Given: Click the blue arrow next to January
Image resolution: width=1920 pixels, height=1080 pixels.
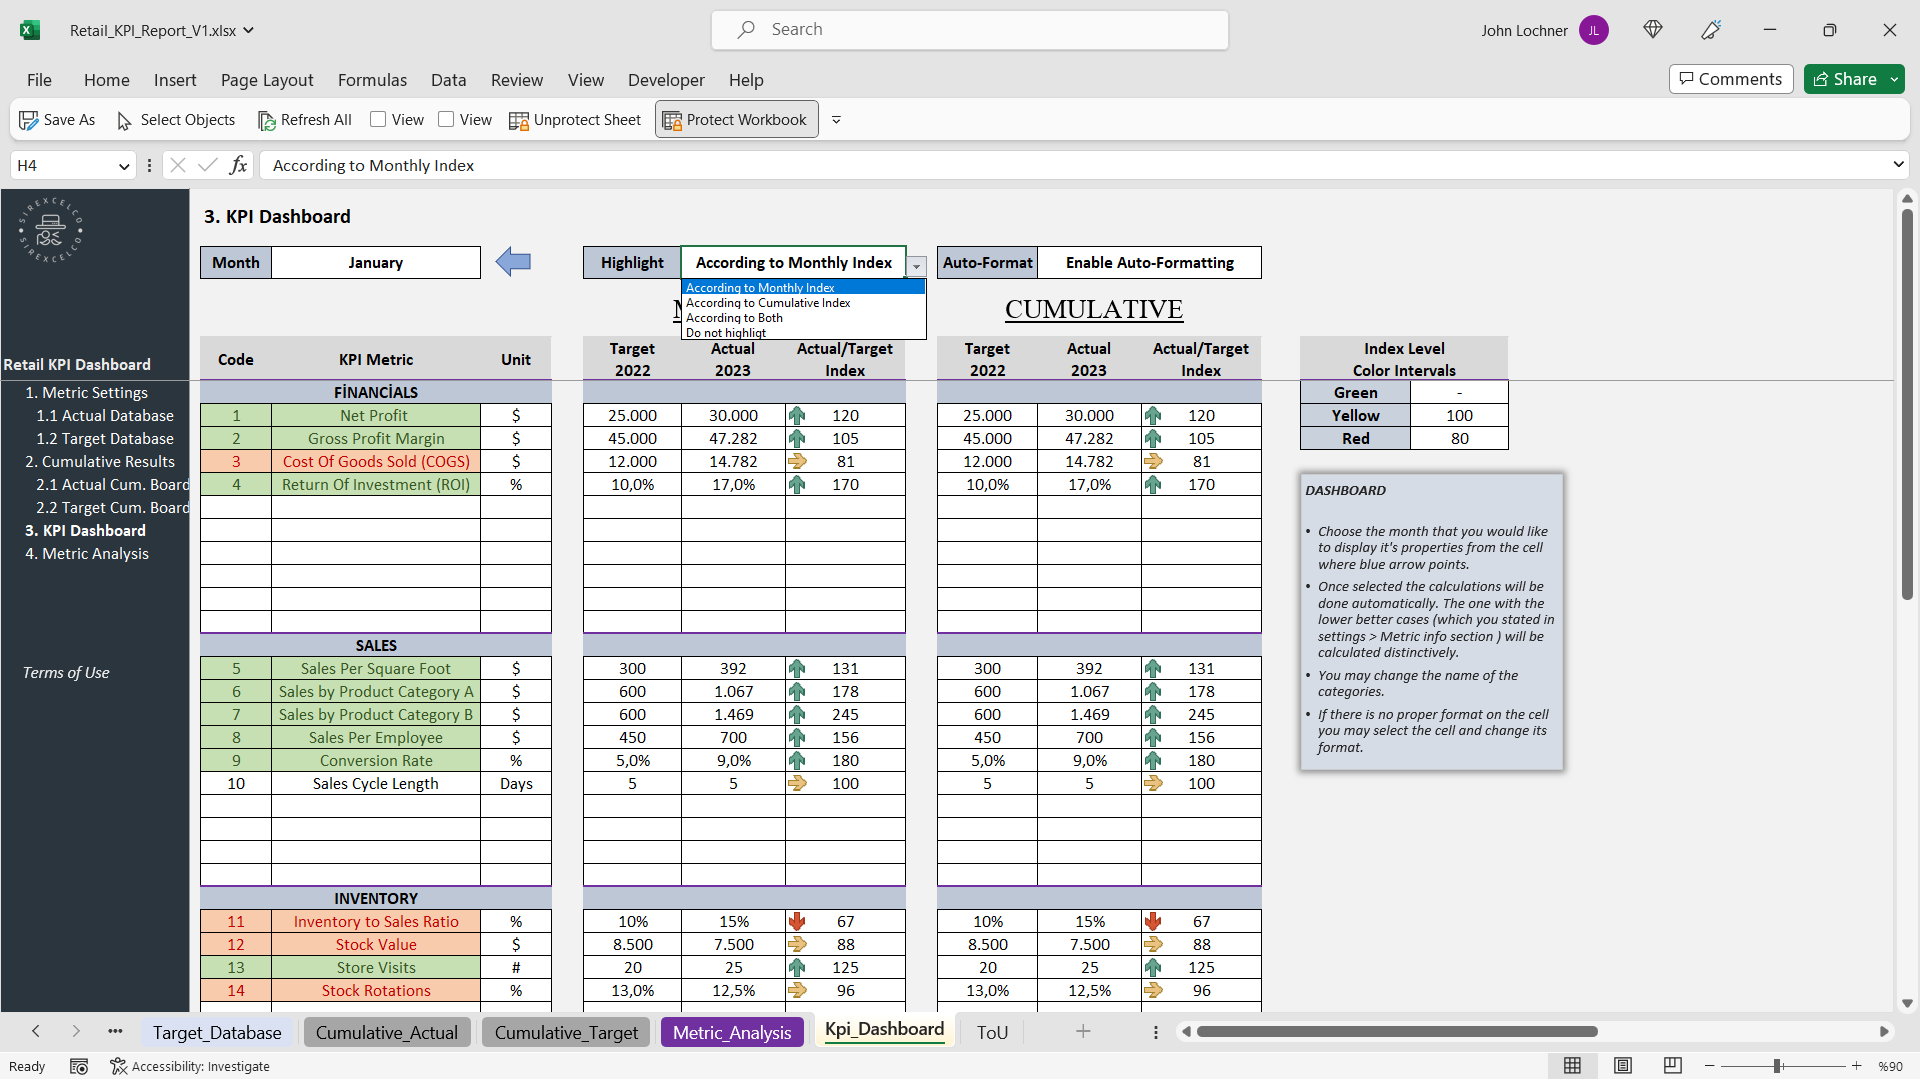Looking at the screenshot, I should pos(513,262).
